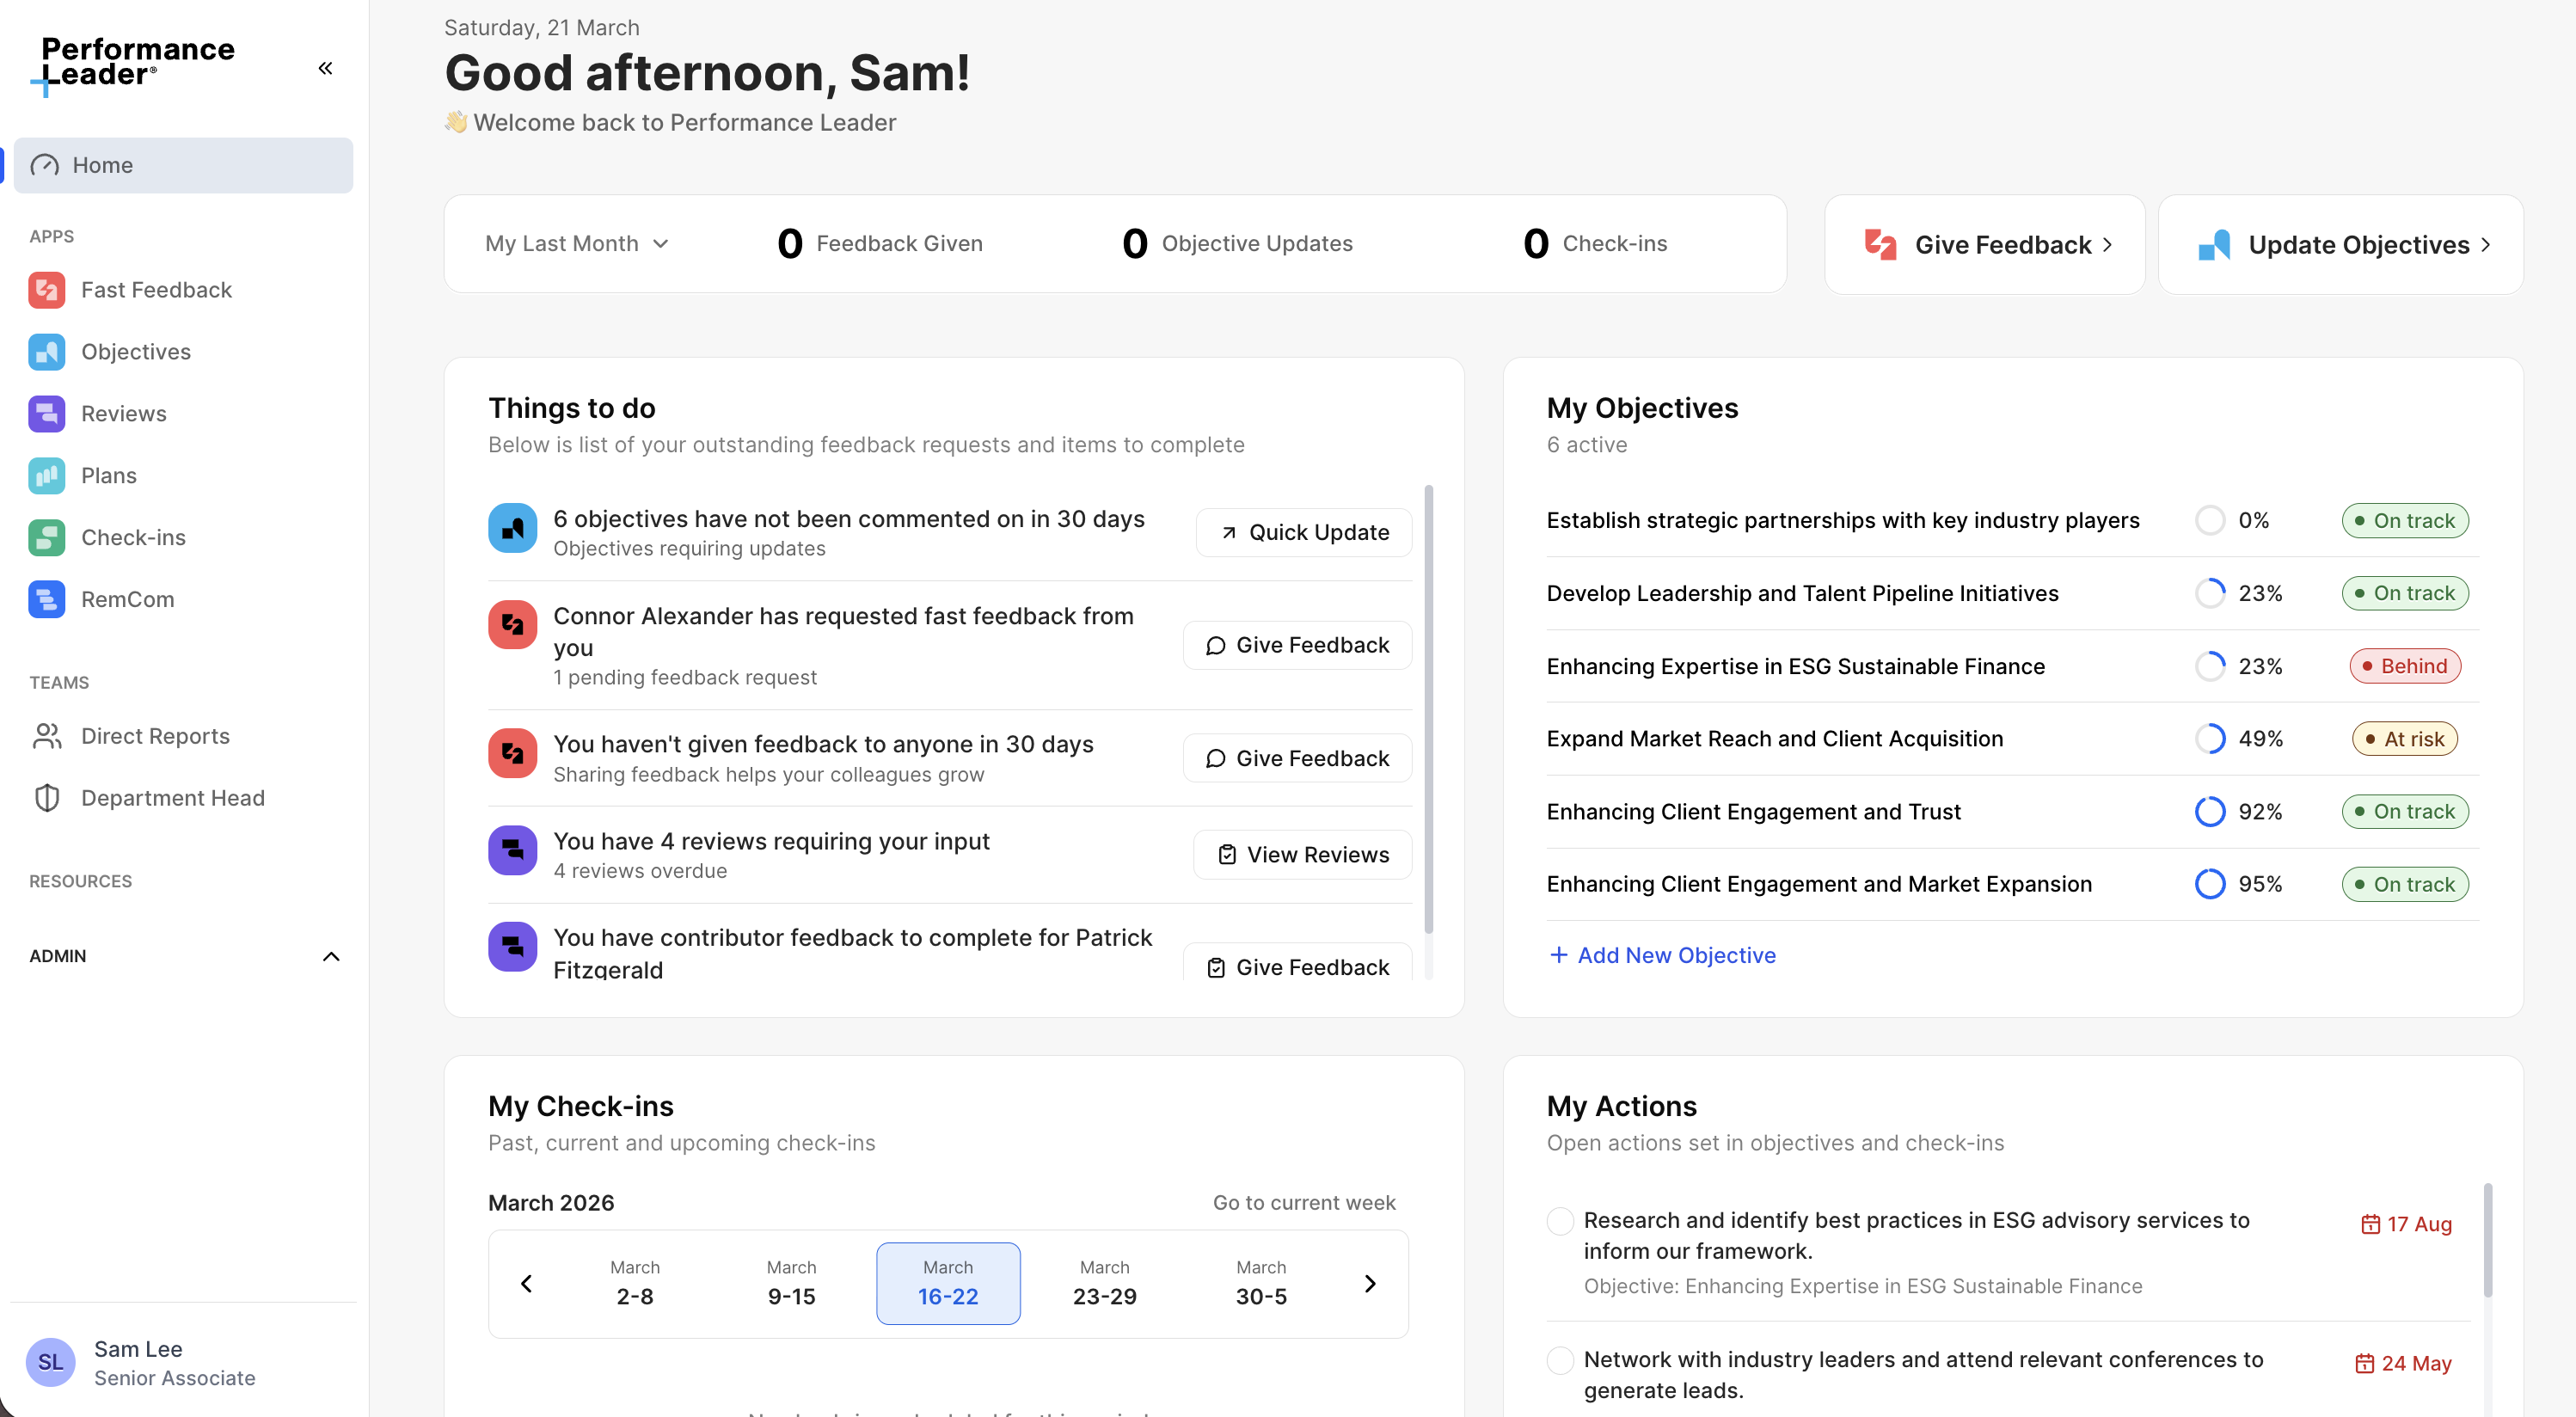The height and width of the screenshot is (1417, 2576).
Task: Open the Reviews app icon
Action: point(46,414)
